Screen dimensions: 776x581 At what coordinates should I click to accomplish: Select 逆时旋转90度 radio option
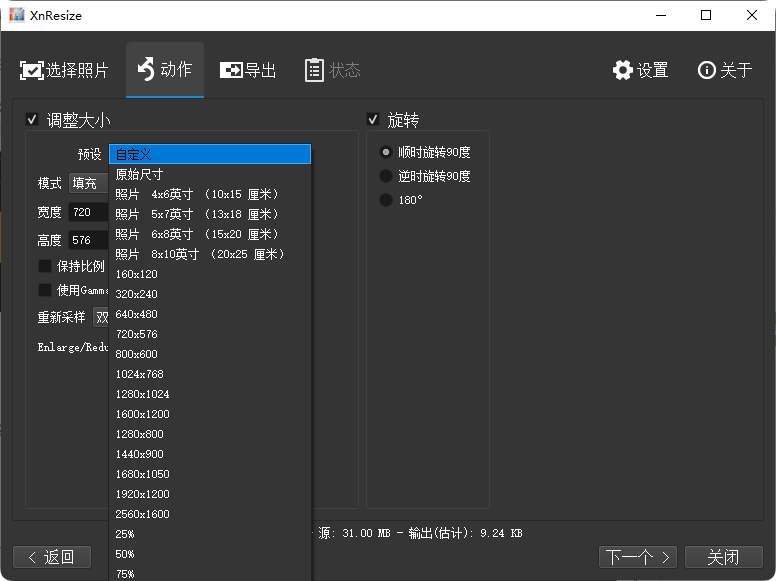386,176
